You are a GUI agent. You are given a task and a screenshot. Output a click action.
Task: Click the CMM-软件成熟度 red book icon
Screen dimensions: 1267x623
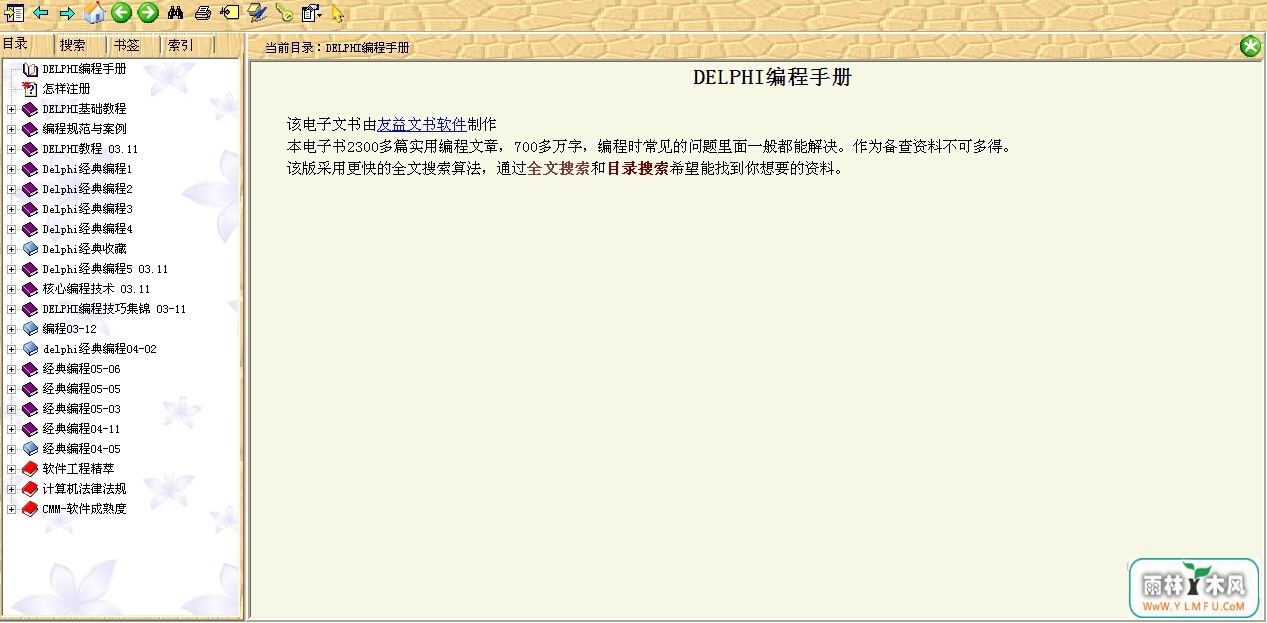click(30, 509)
